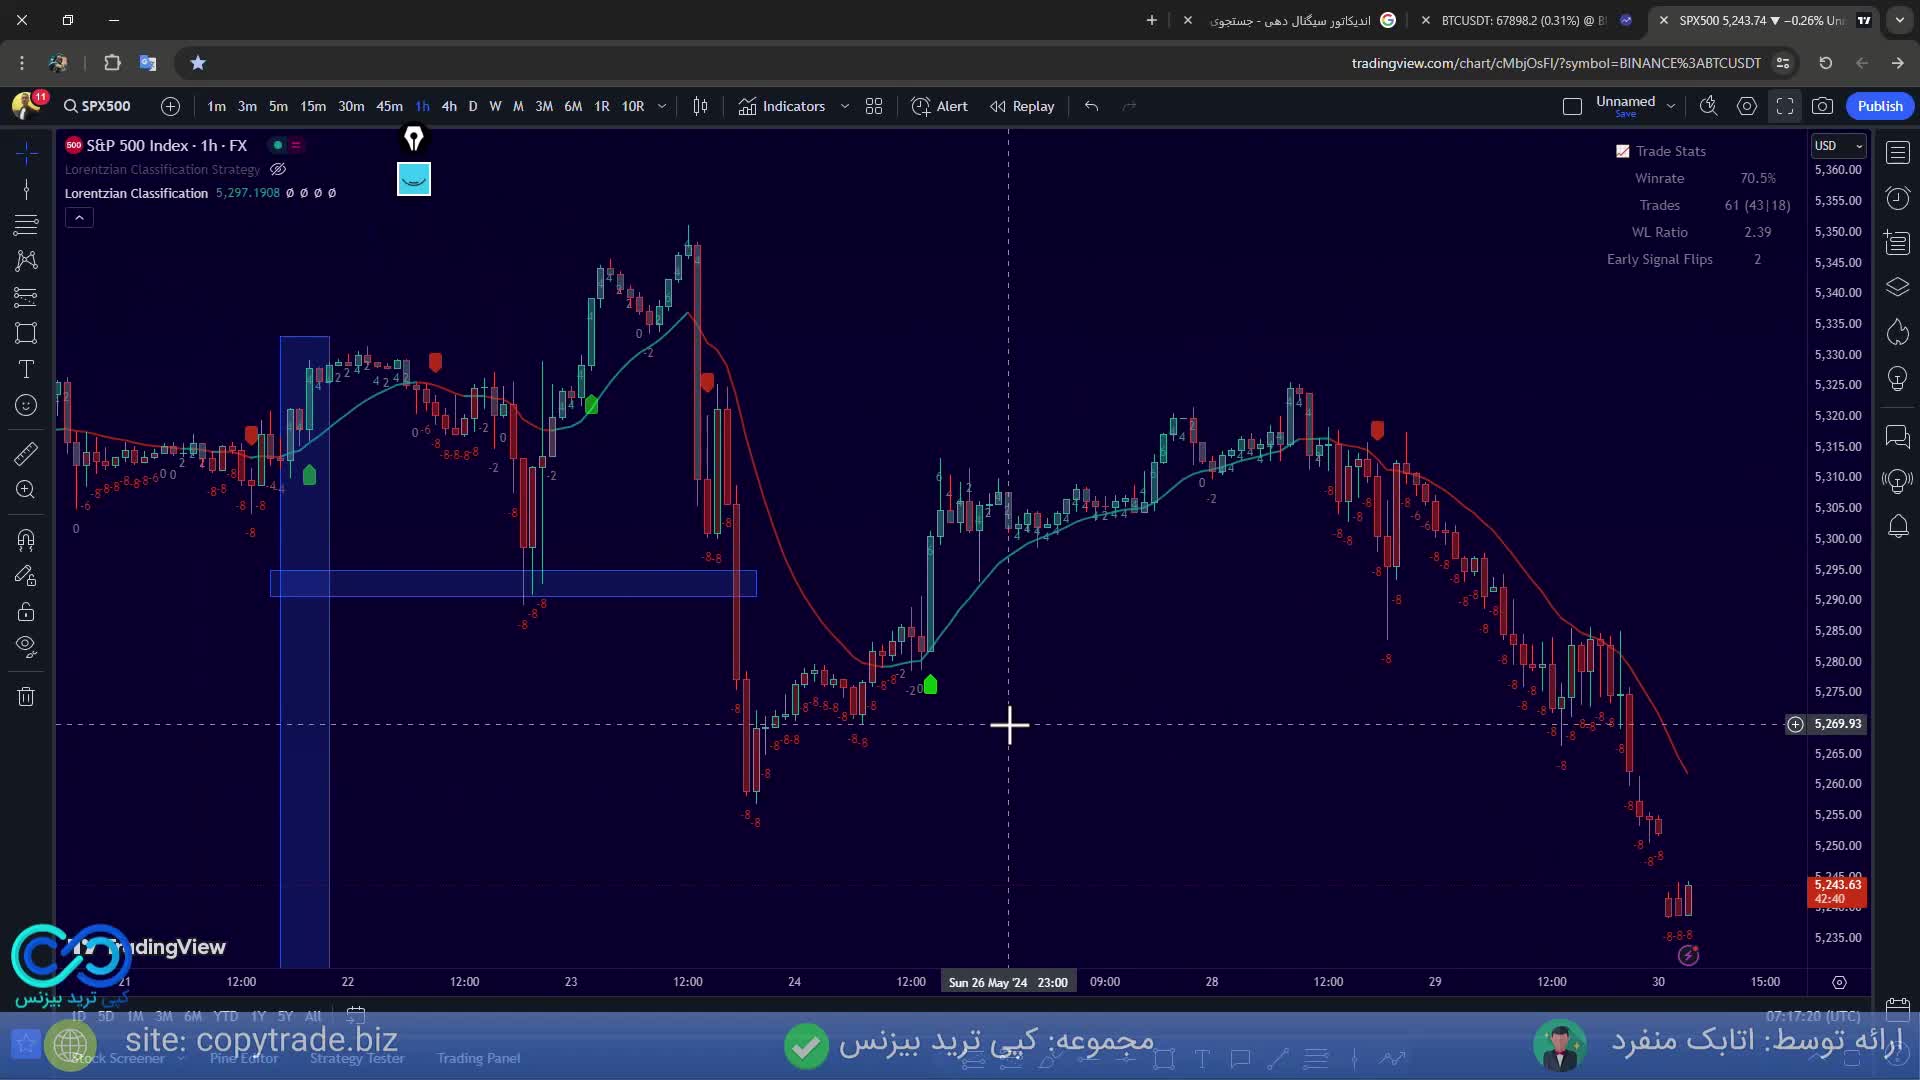Open the Alerts panel bell icon
This screenshot has width=1920, height=1080.
point(1897,526)
